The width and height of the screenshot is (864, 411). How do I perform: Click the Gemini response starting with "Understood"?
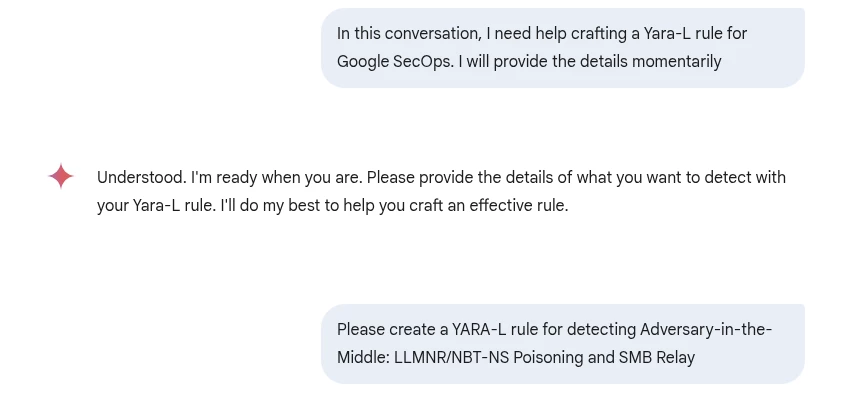click(441, 192)
